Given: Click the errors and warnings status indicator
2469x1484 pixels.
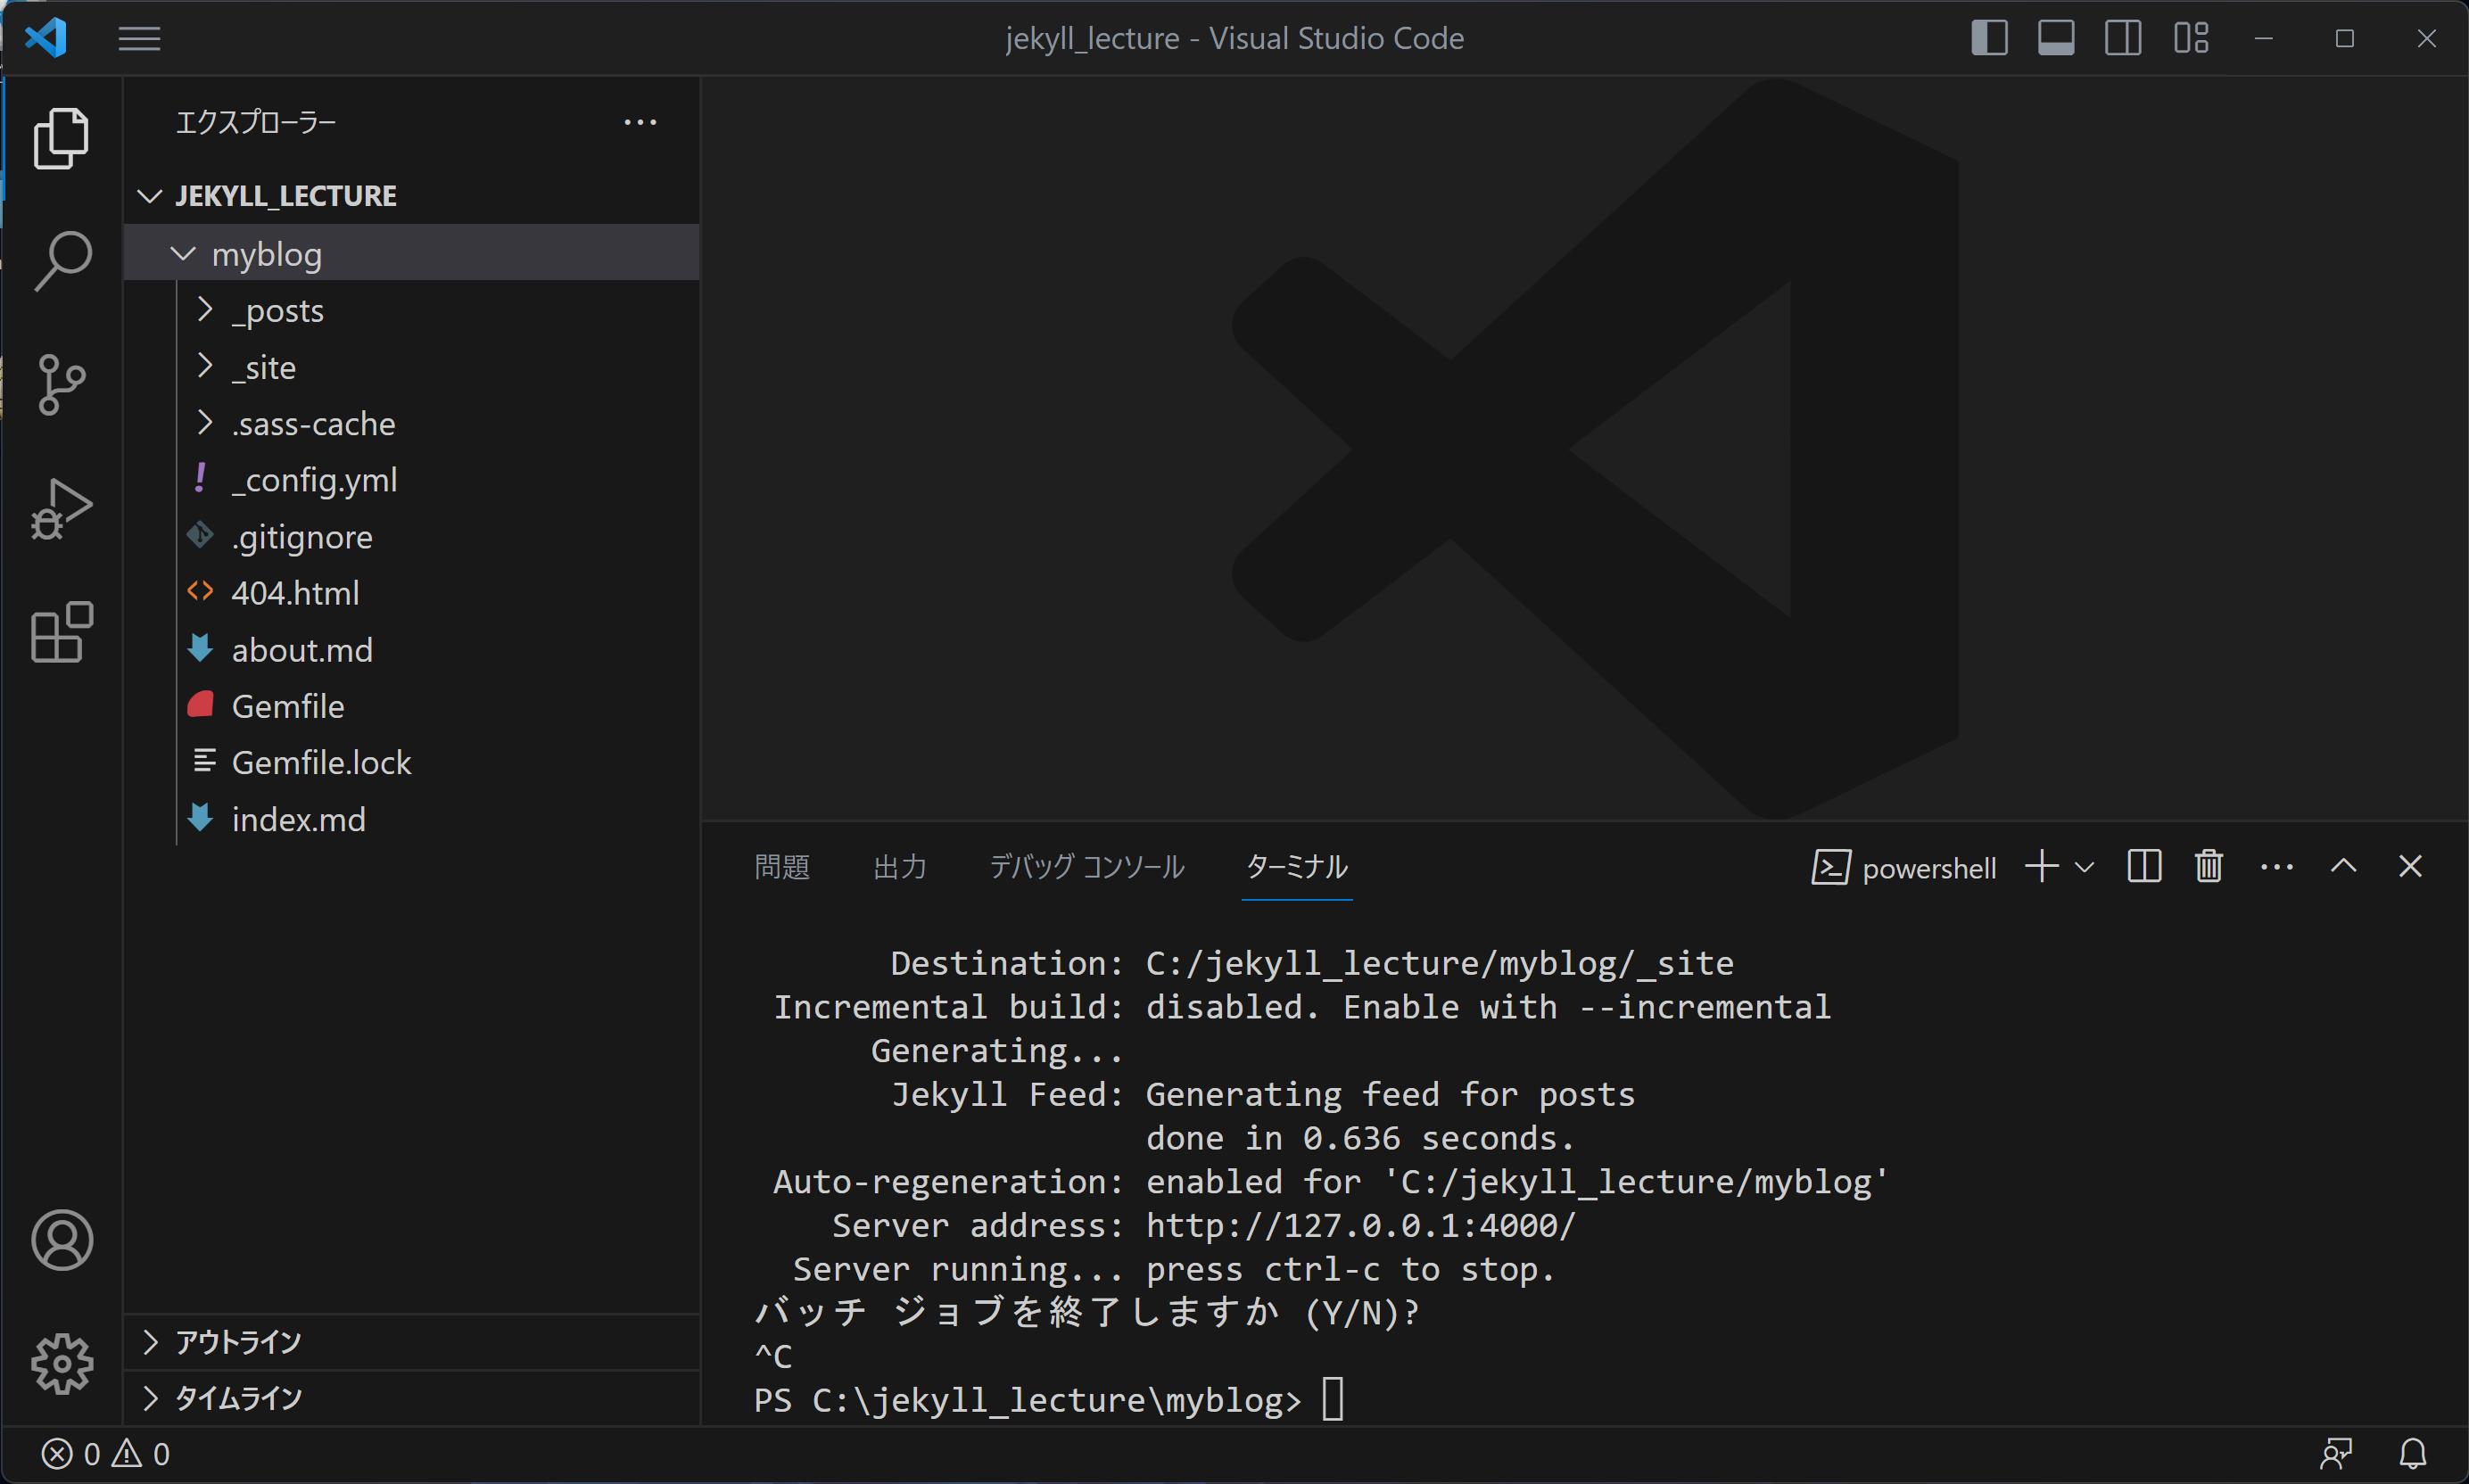Looking at the screenshot, I should 106,1453.
